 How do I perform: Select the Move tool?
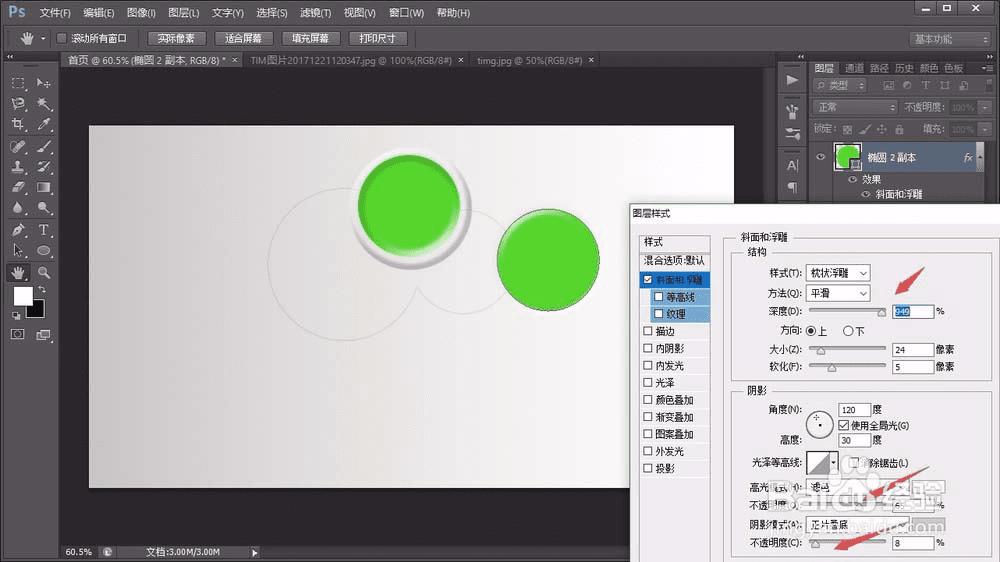click(x=43, y=83)
